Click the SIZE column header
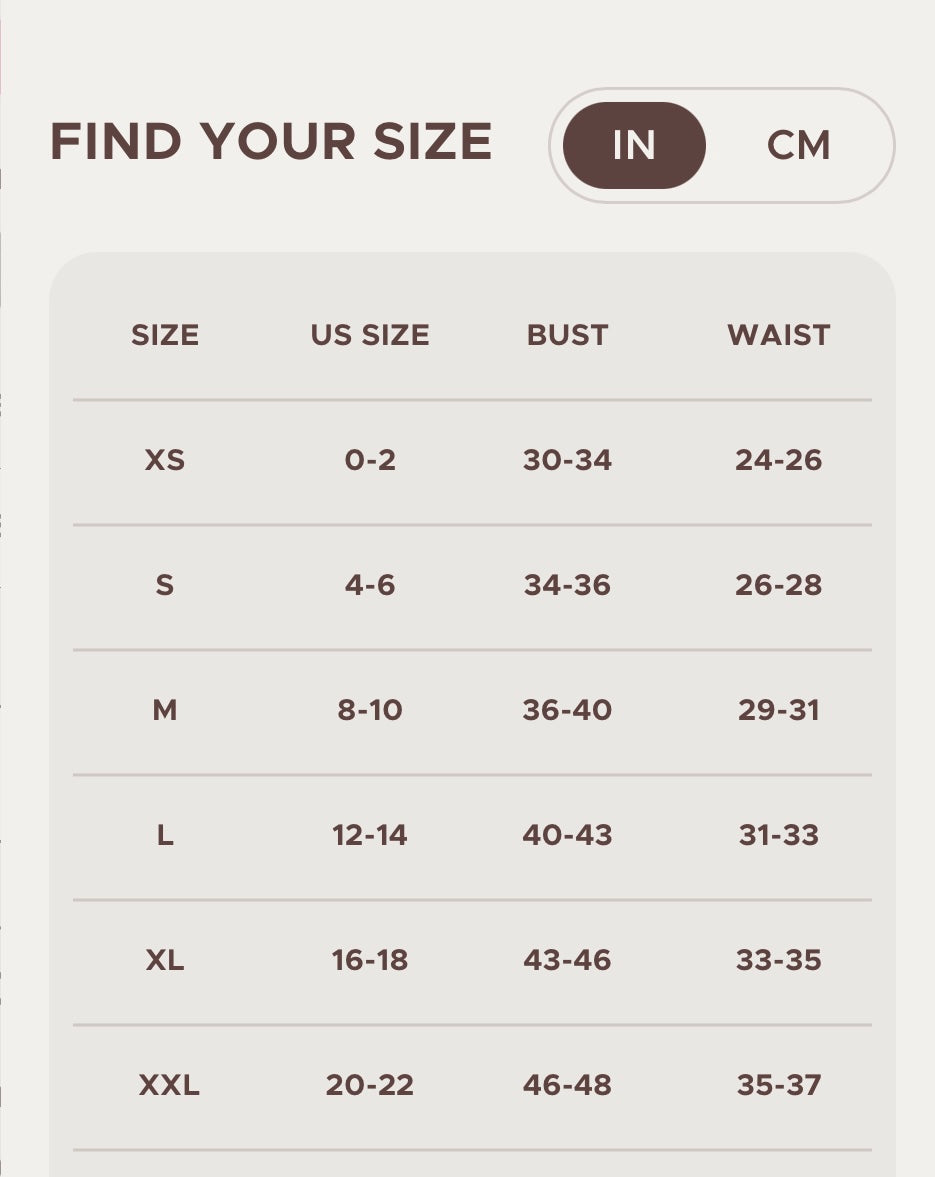 165,335
